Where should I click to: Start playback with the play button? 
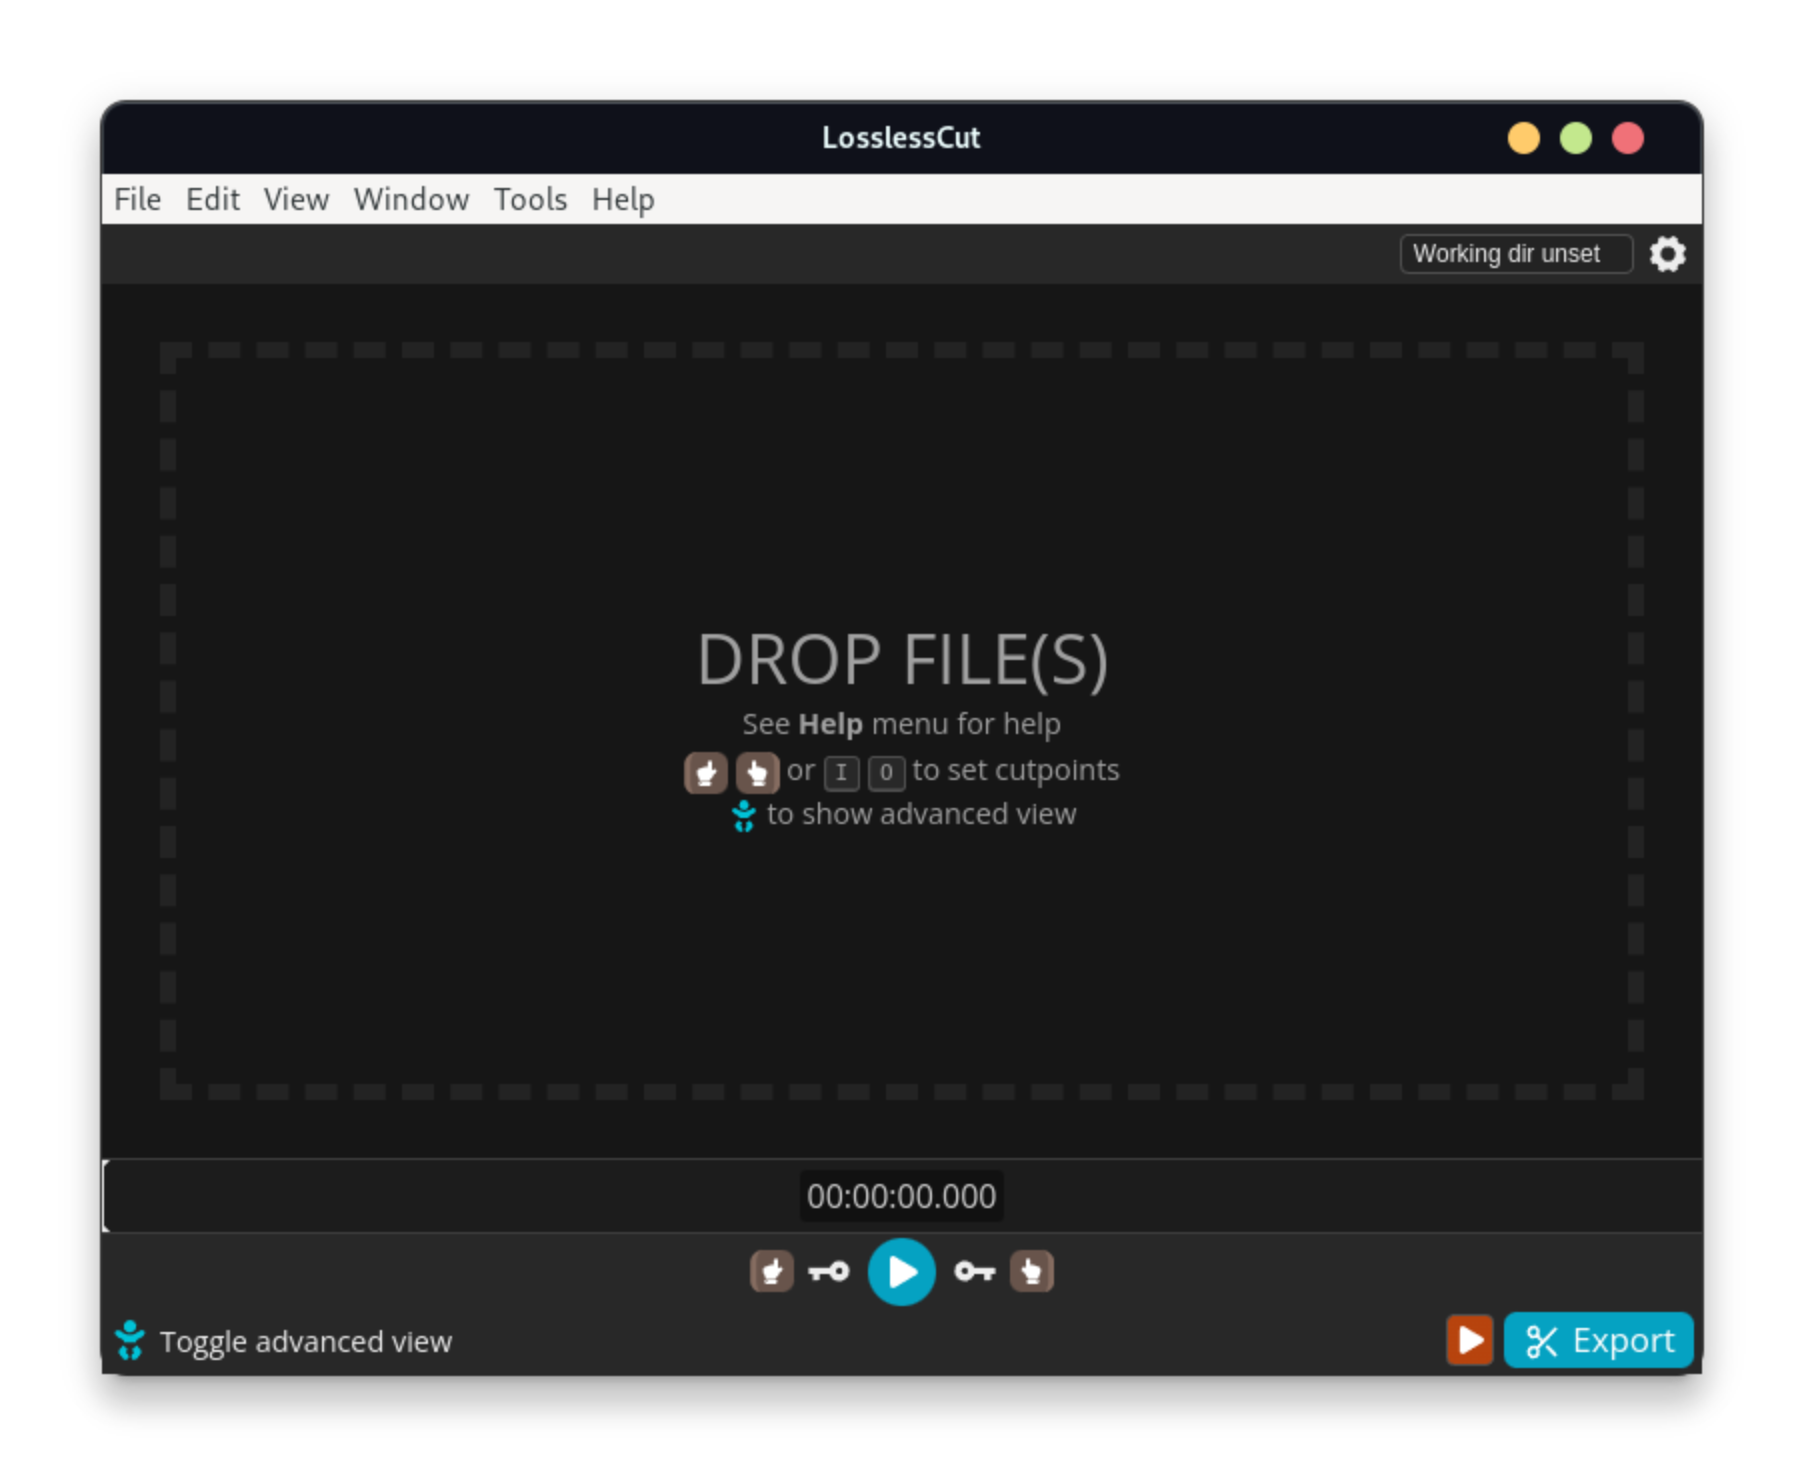(900, 1271)
